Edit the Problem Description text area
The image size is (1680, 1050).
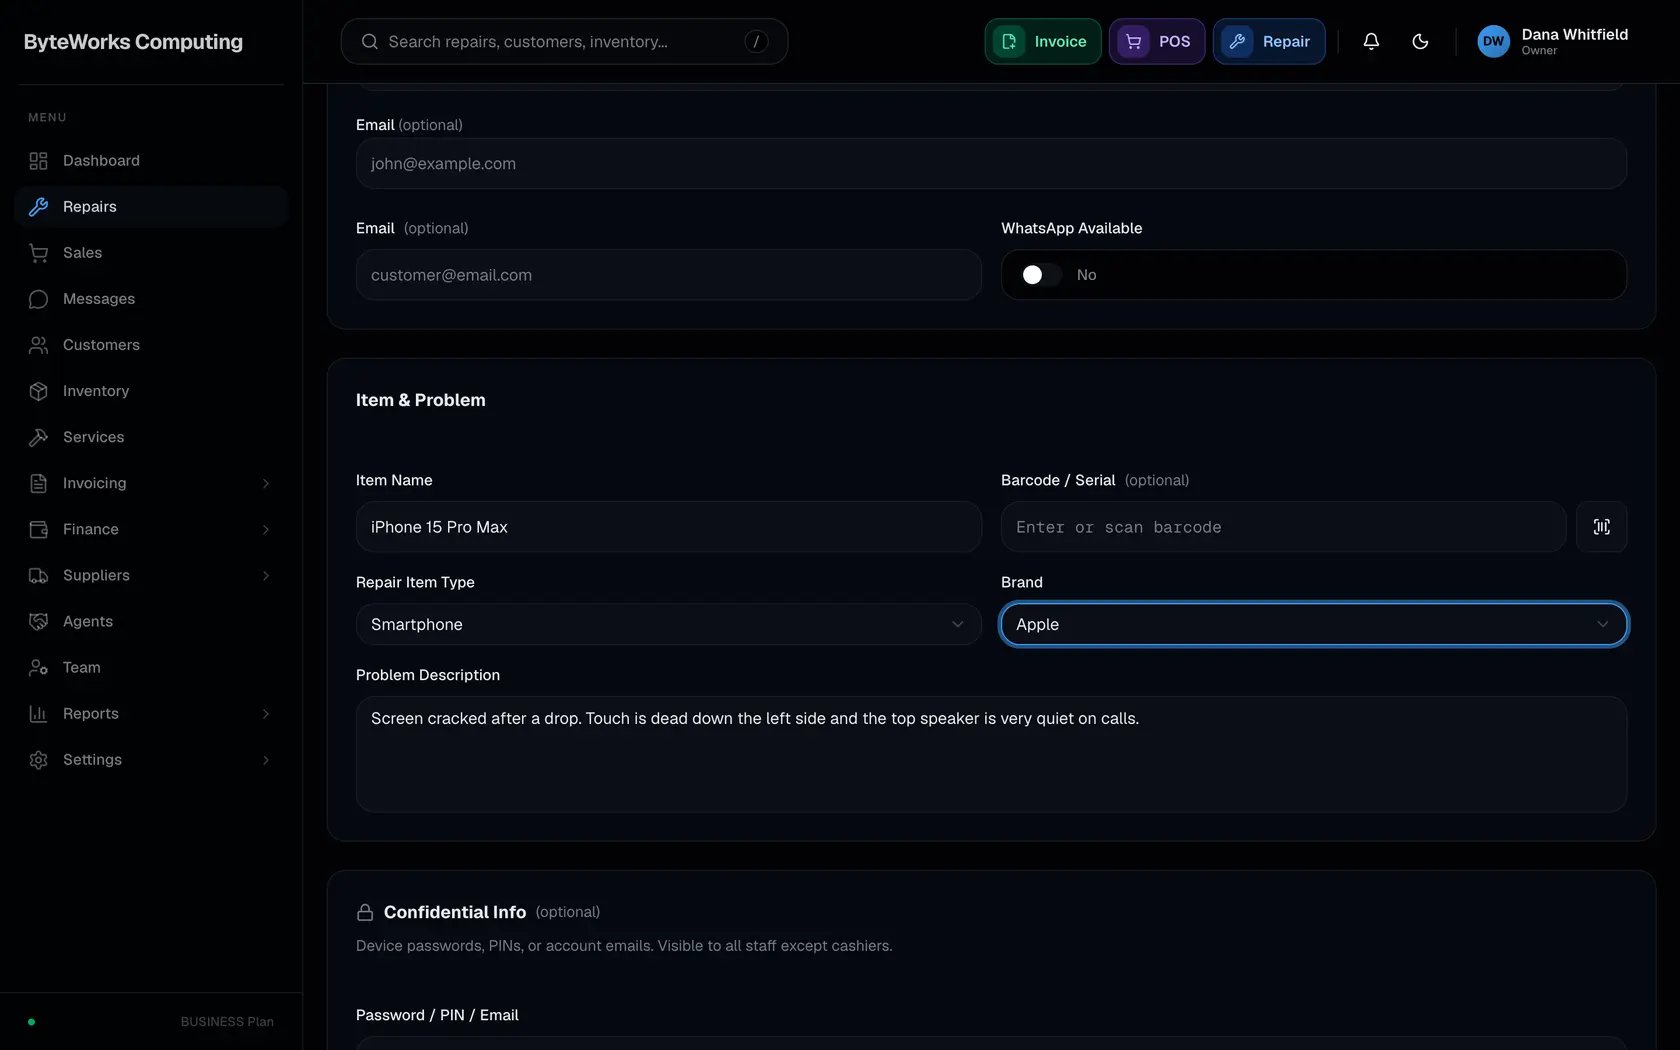pos(991,754)
